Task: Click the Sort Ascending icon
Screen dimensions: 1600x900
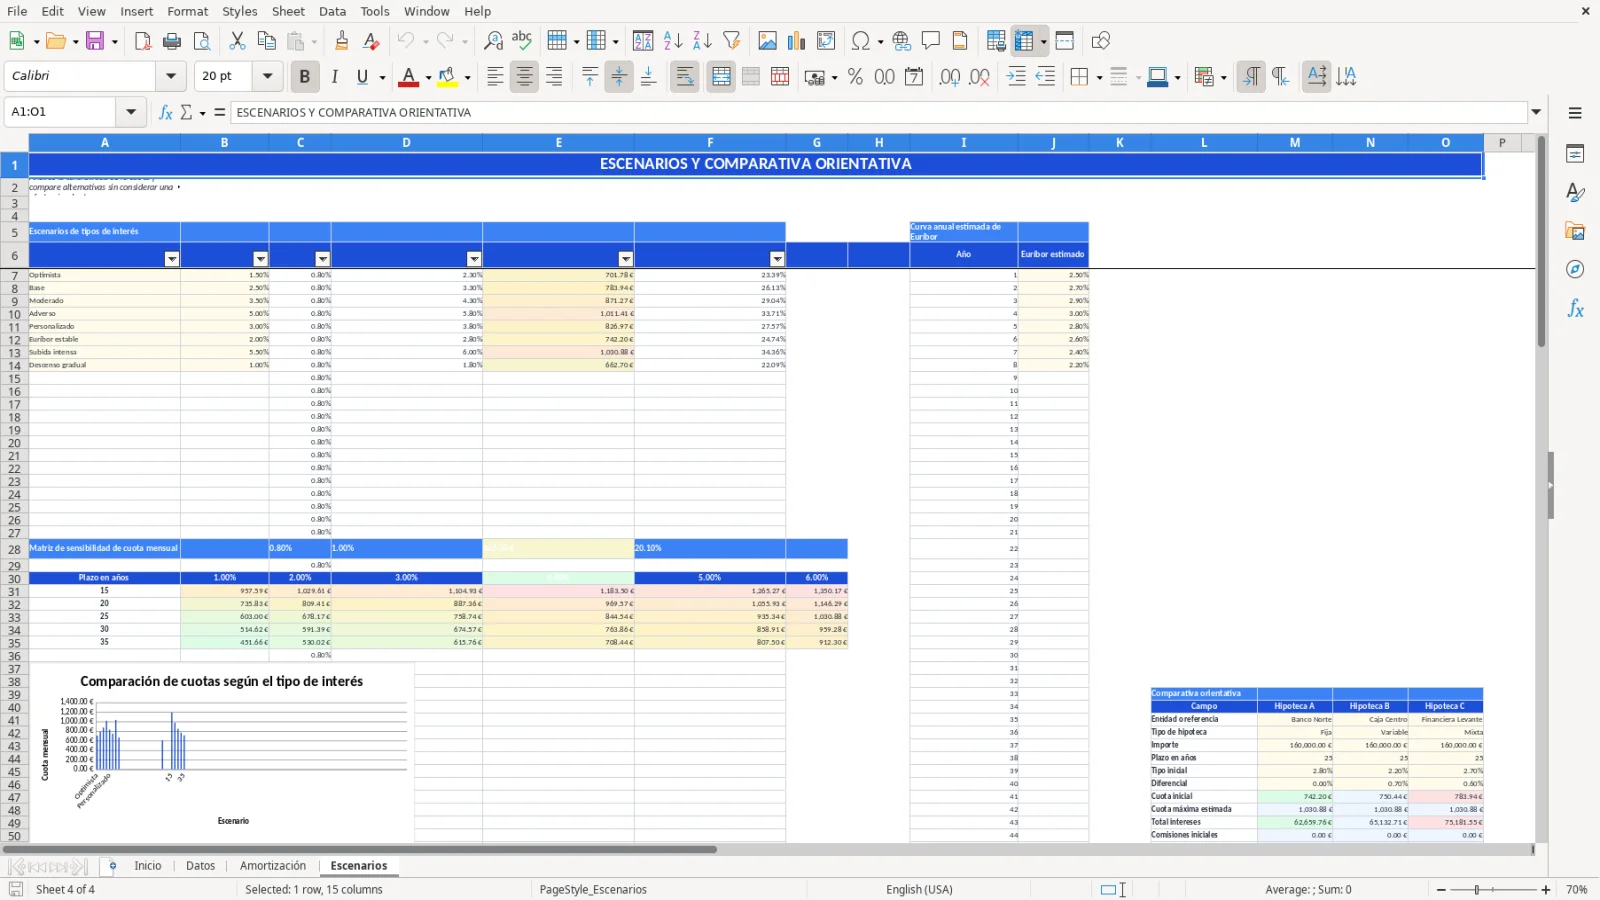Action: pyautogui.click(x=673, y=41)
